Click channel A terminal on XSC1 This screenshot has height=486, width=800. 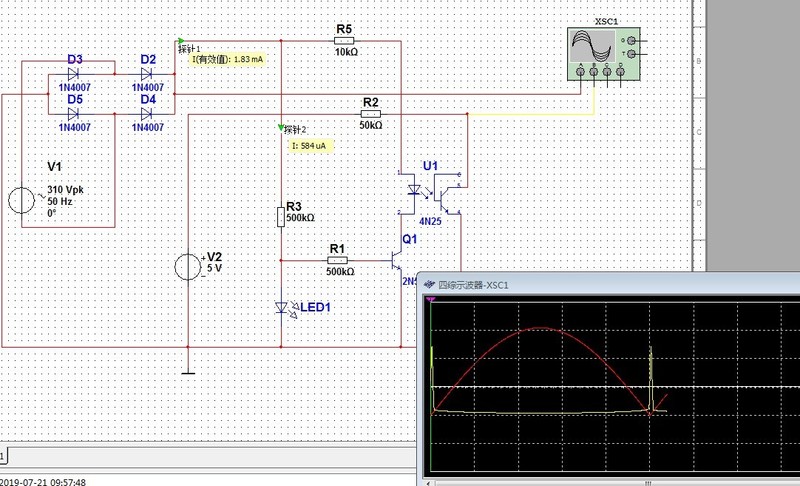point(581,71)
